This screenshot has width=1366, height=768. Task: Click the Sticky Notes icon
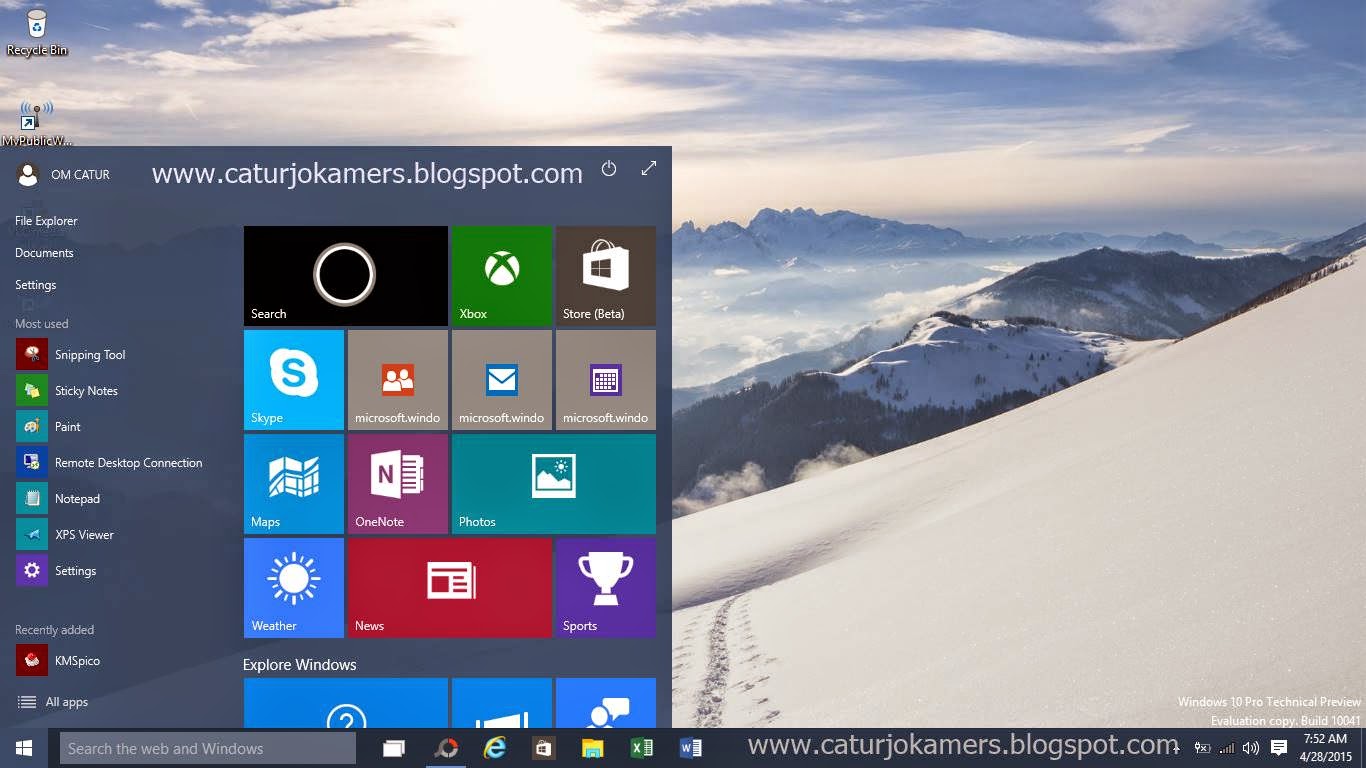click(32, 390)
